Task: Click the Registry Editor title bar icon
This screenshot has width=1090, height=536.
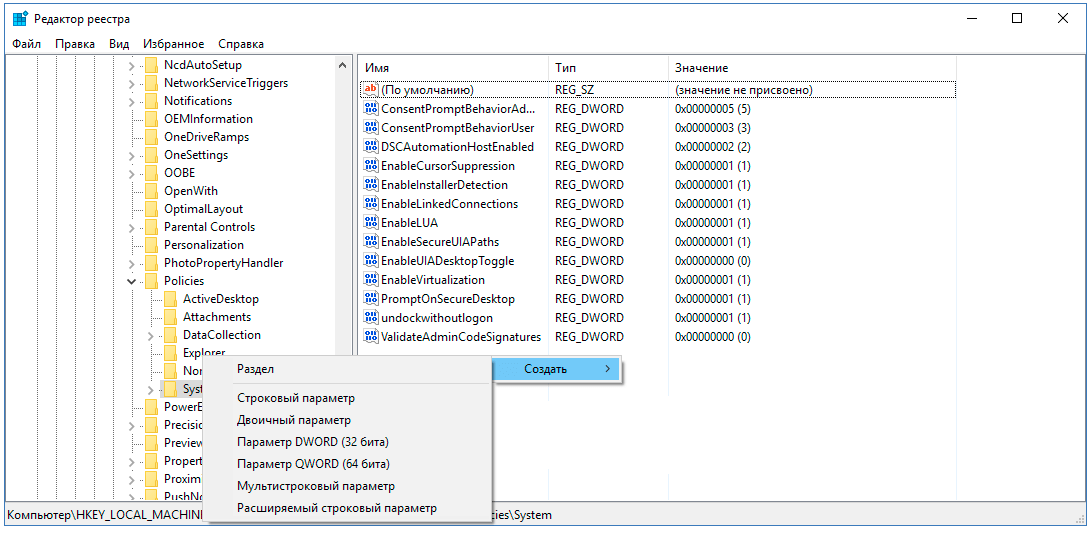Action: [20, 19]
